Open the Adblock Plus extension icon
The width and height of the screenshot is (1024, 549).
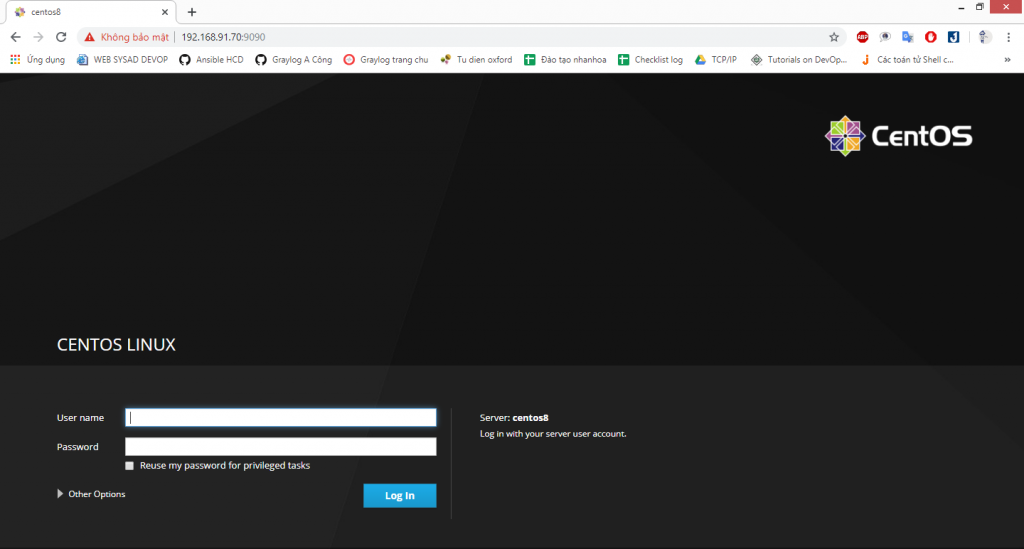point(863,37)
